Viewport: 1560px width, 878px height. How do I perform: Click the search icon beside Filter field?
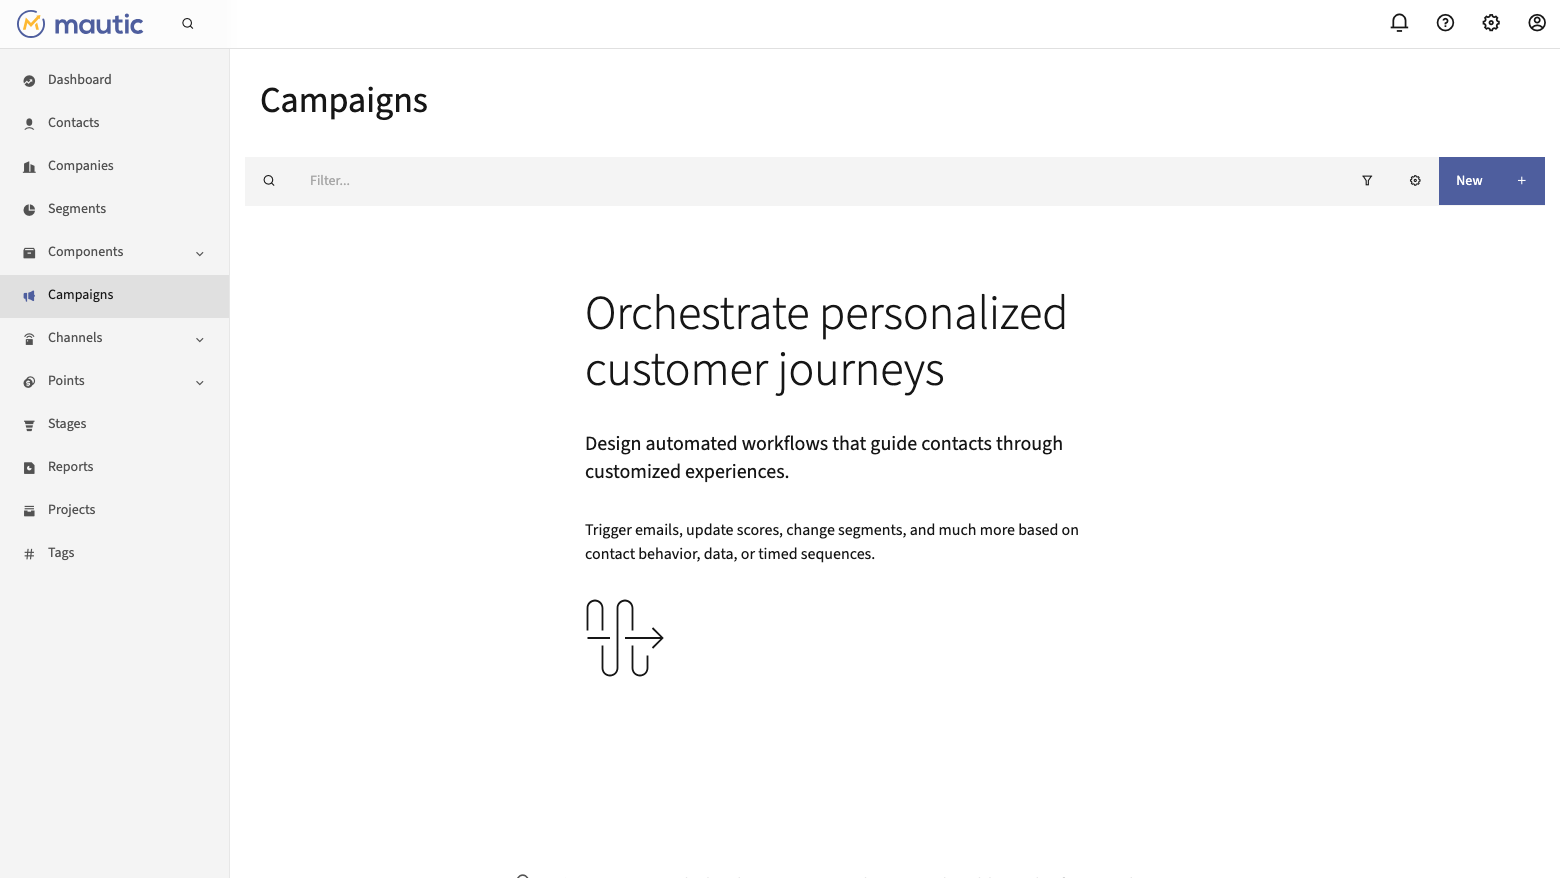tap(269, 181)
